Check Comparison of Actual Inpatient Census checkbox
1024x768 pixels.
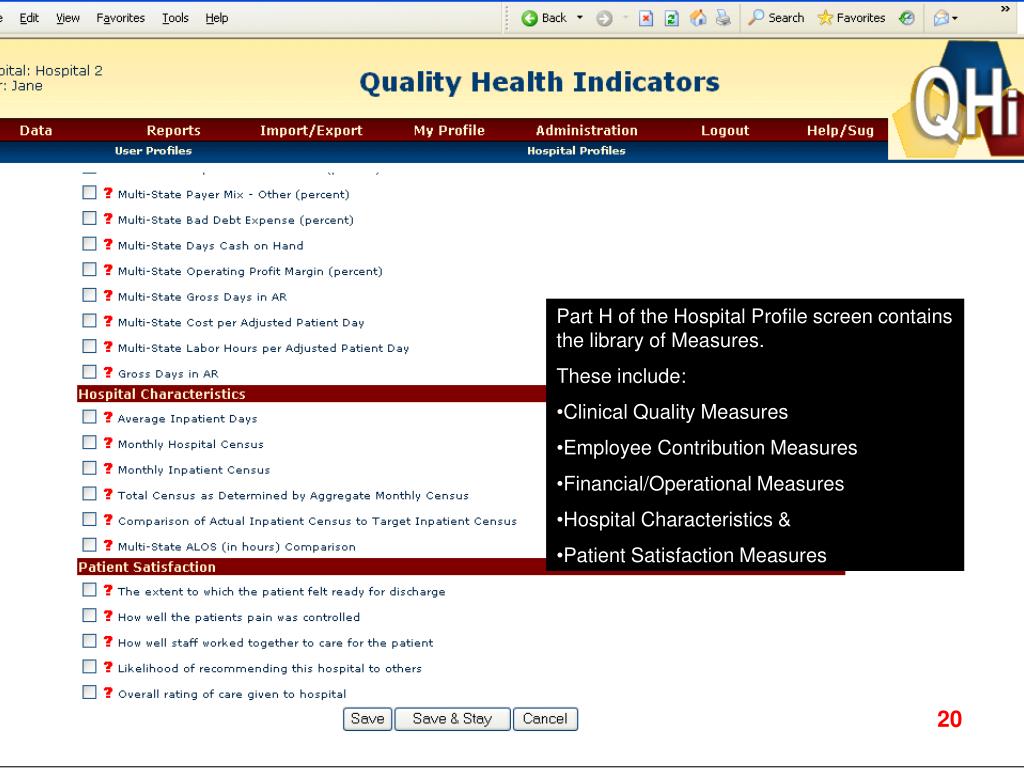coord(89,519)
